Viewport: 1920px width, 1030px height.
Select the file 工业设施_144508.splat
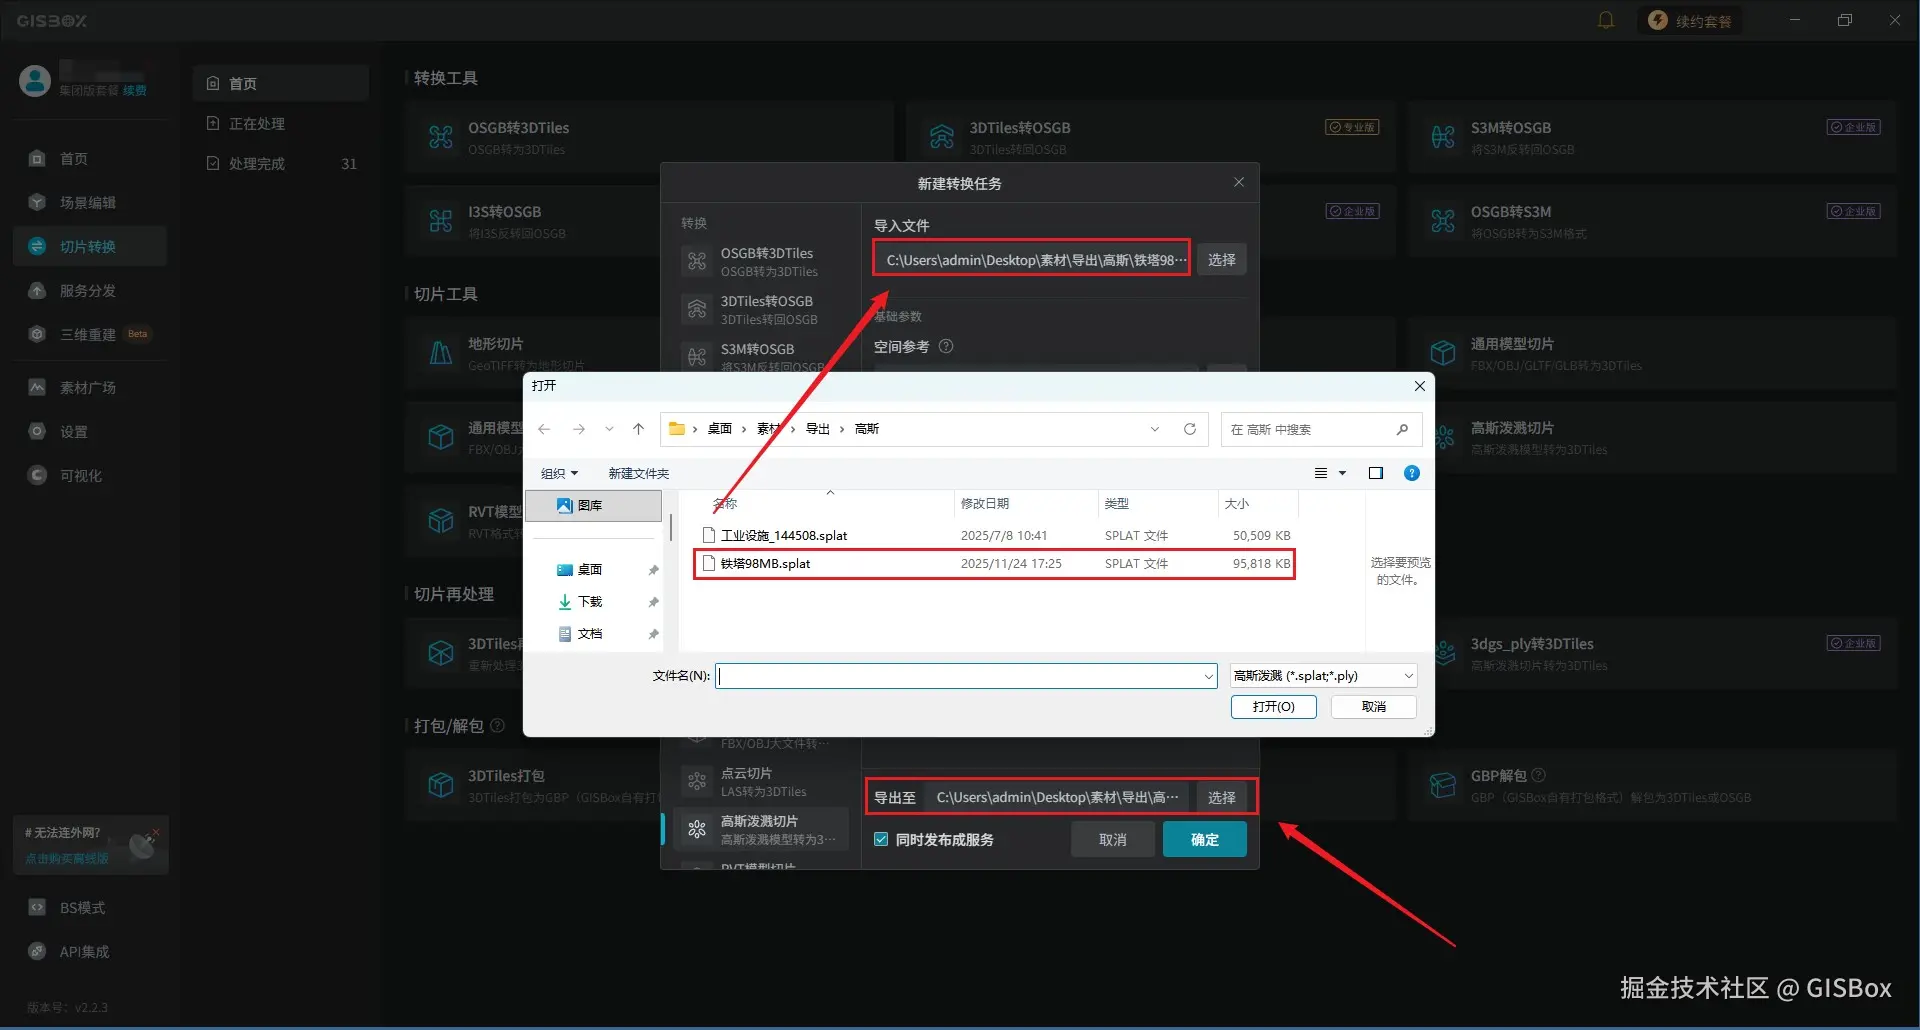coord(995,535)
